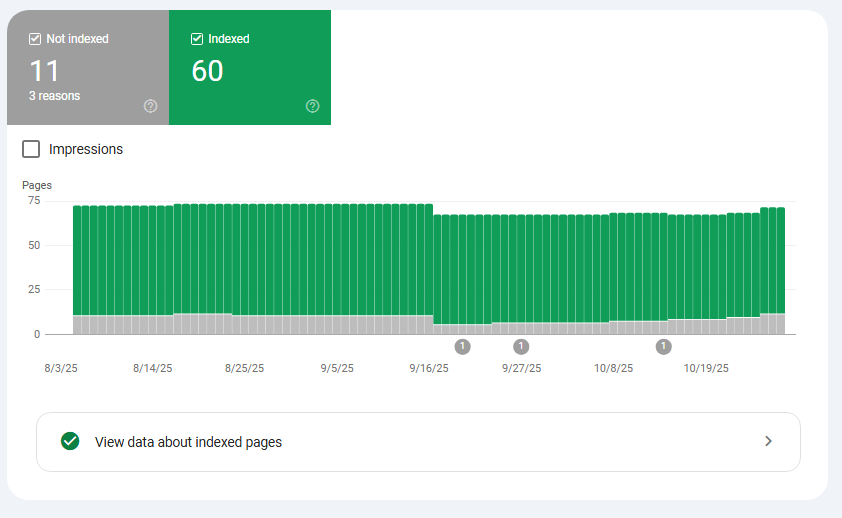Open the rightmost annotation marker under the chart
Viewport: 842px width, 518px height.
point(663,347)
